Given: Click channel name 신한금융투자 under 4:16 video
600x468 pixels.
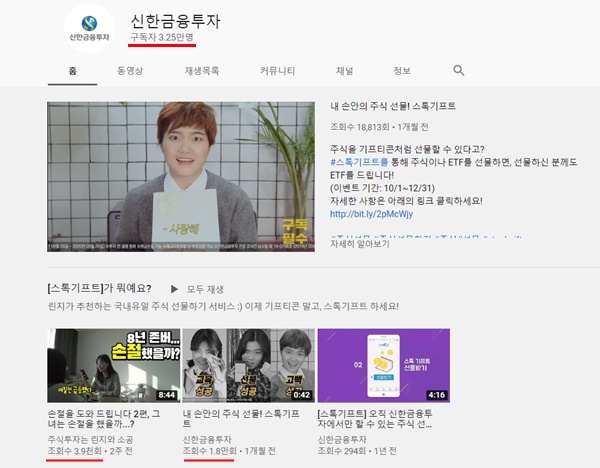Looking at the screenshot, I should (x=342, y=440).
